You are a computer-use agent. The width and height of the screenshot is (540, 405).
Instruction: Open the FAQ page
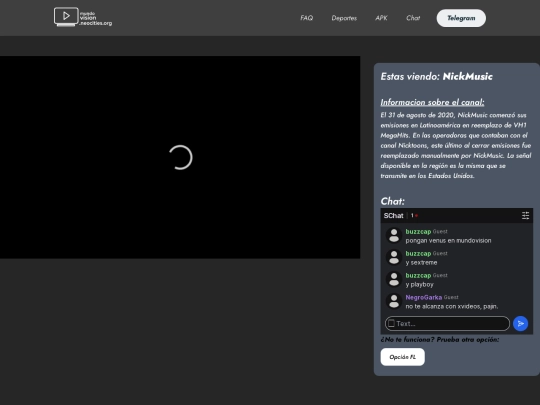tap(307, 18)
